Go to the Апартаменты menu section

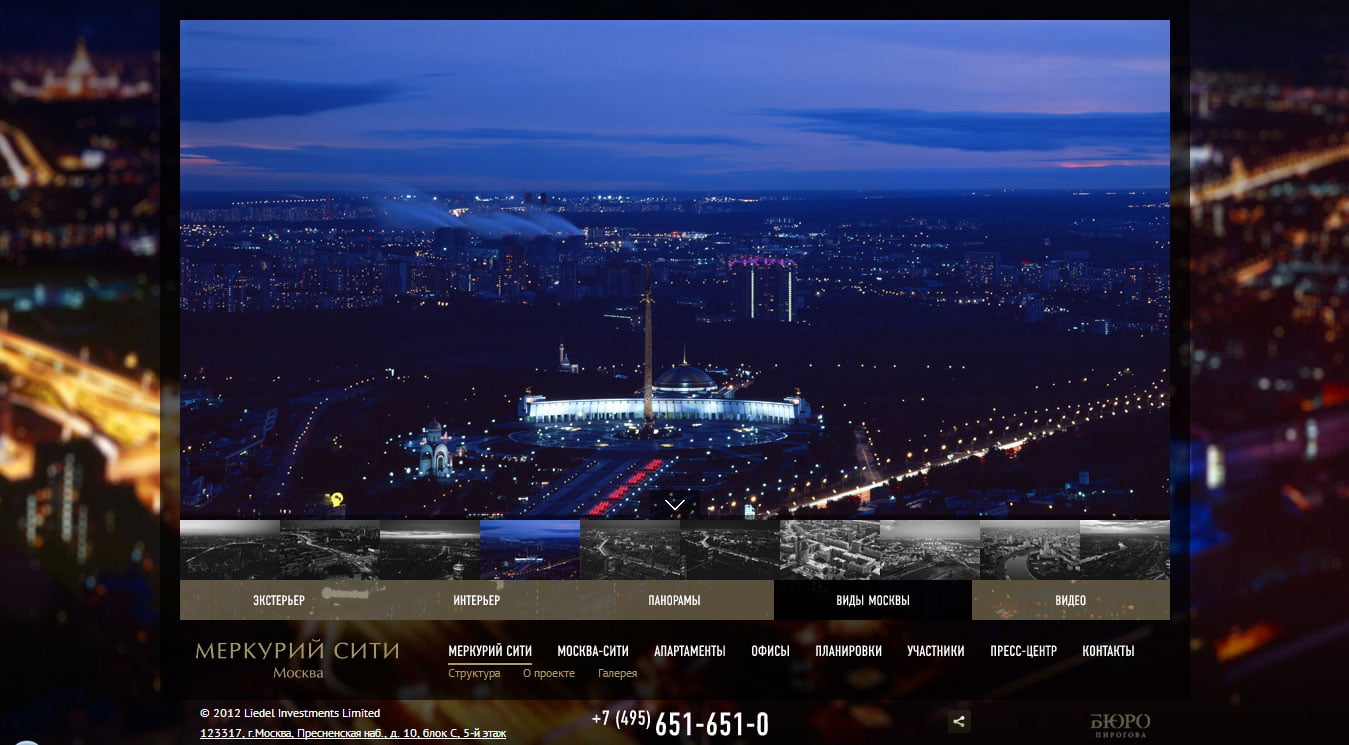point(690,651)
